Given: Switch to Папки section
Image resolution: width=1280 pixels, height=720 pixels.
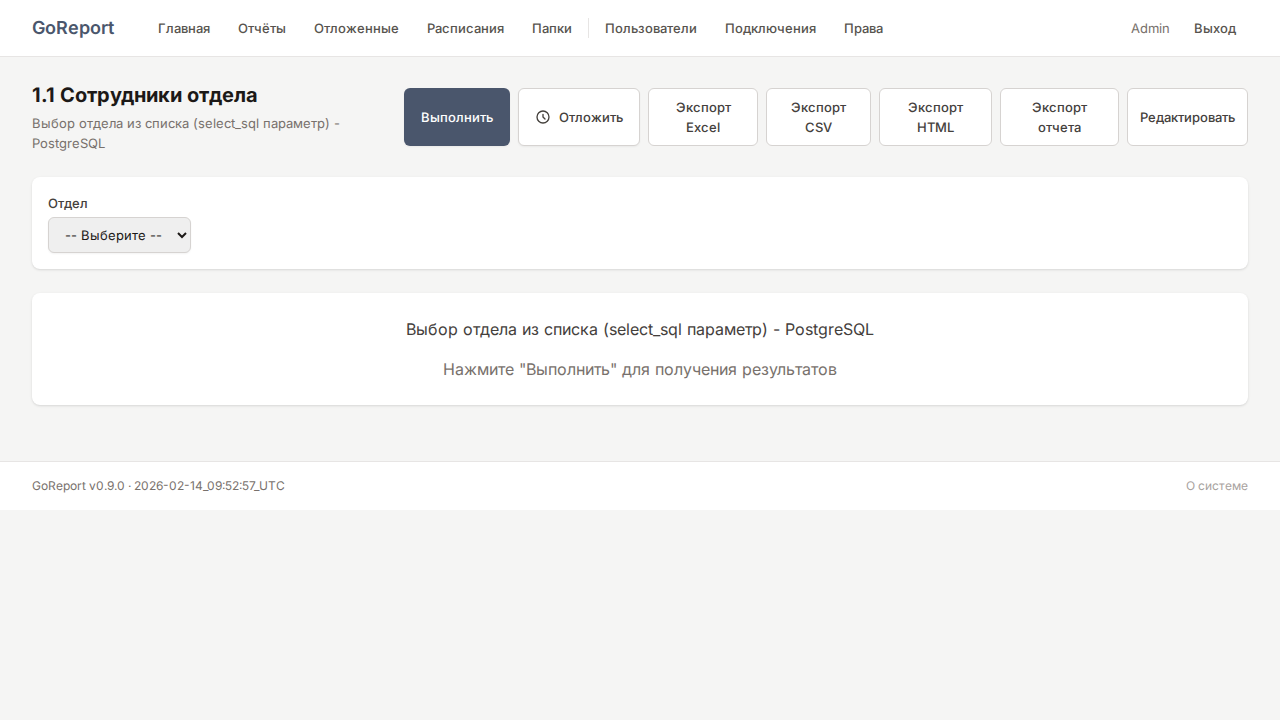Looking at the screenshot, I should pyautogui.click(x=552, y=28).
